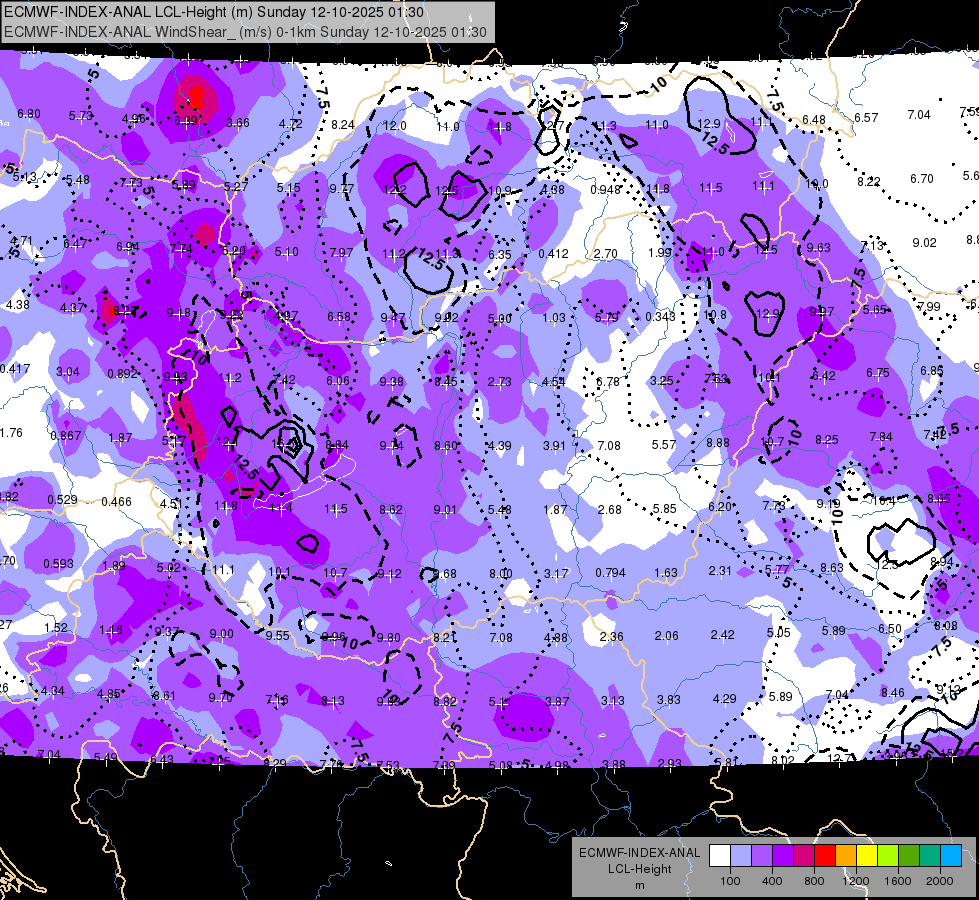Click legend label 1200
This screenshot has height=900, width=979.
pos(856,881)
